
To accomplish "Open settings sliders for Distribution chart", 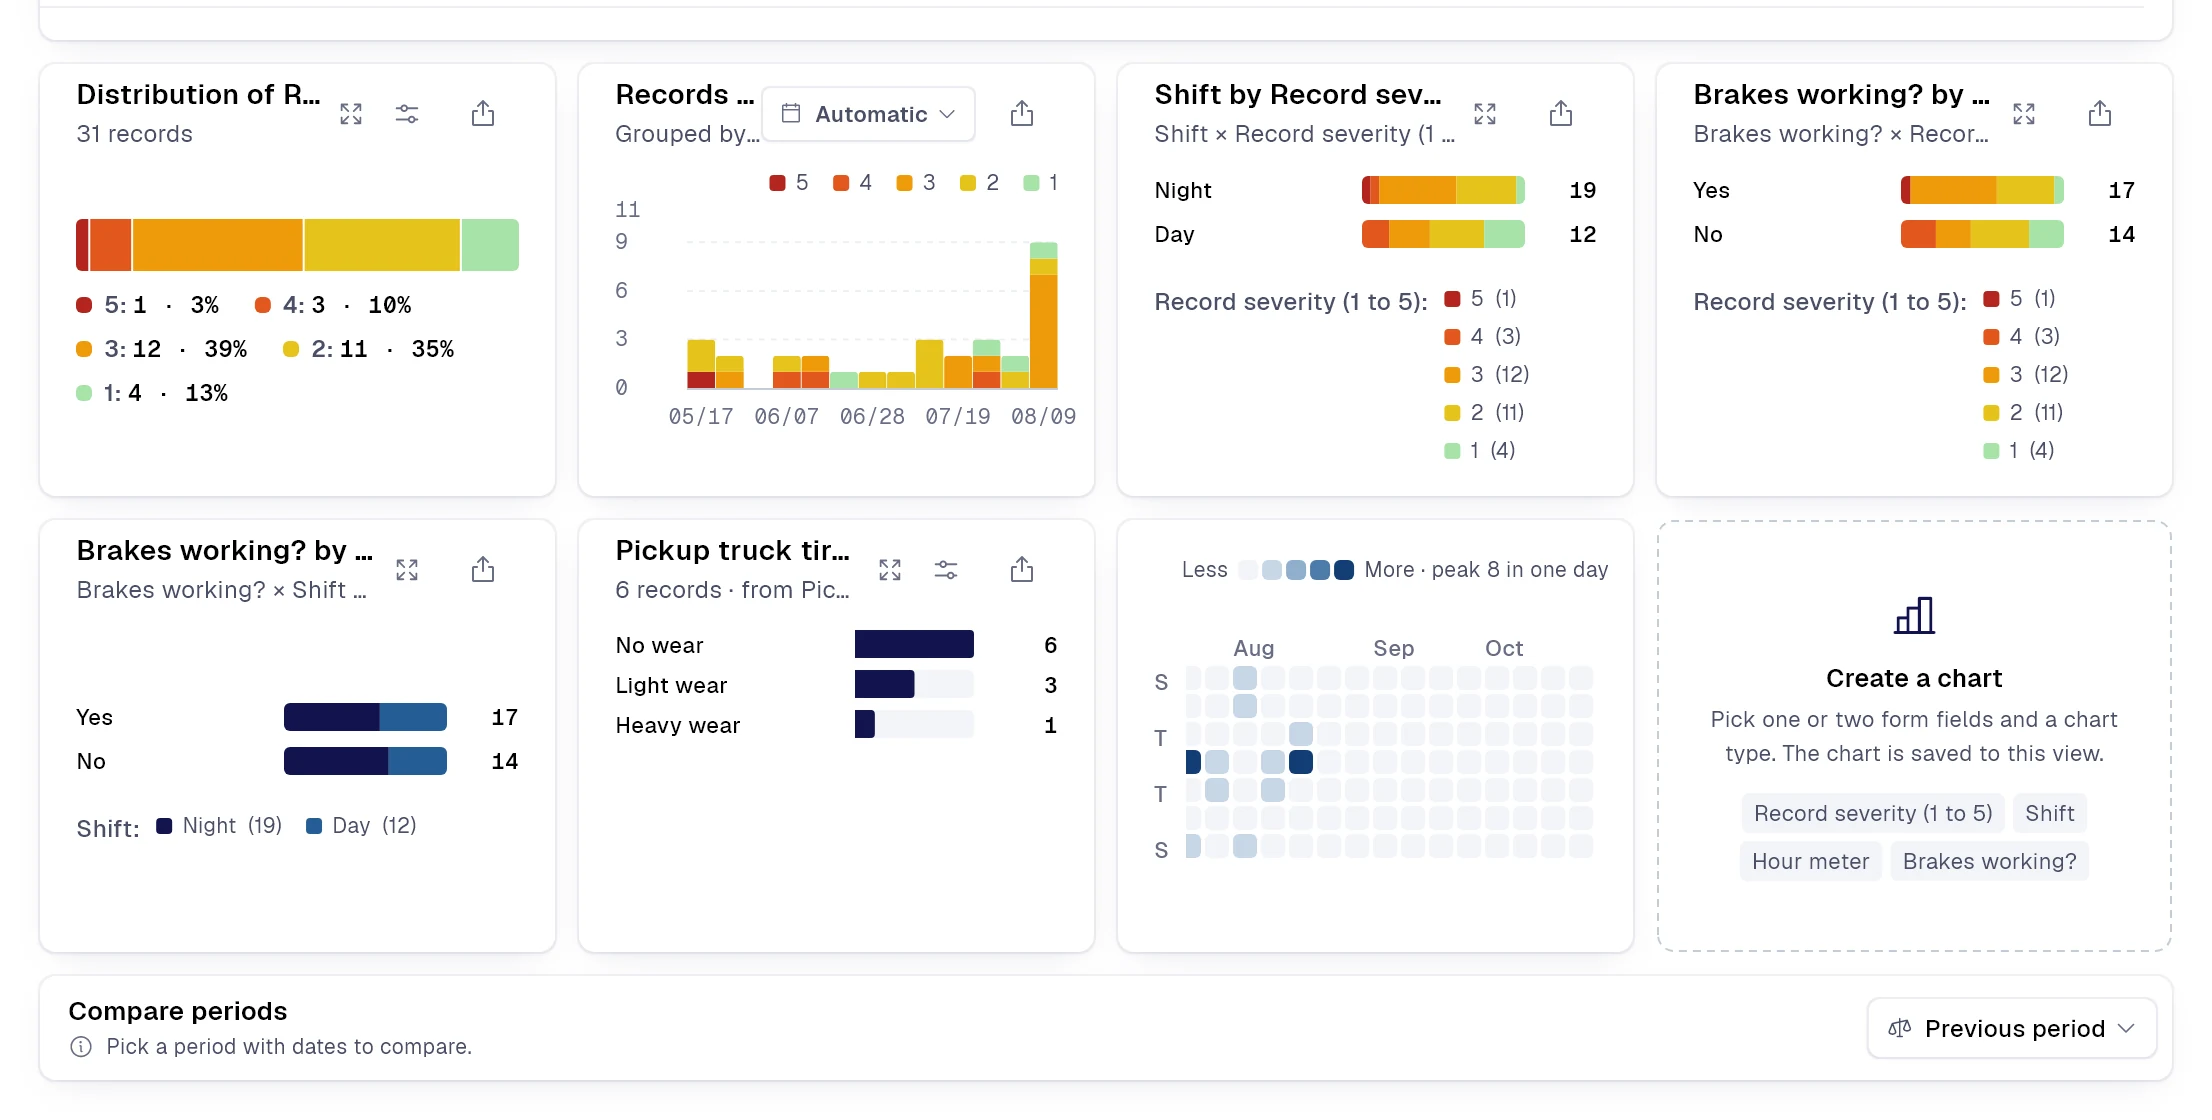I will click(407, 114).
